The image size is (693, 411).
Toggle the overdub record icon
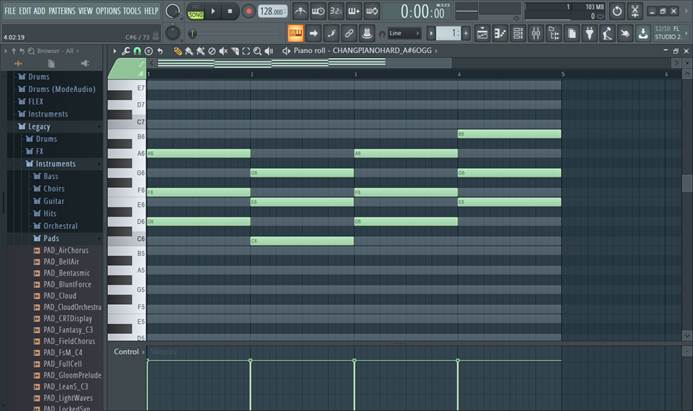(354, 11)
